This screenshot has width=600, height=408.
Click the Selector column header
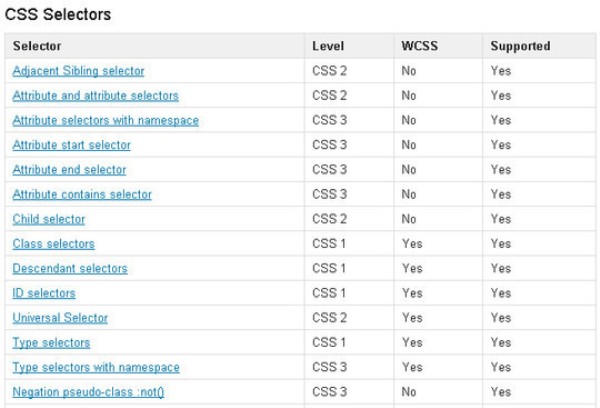[37, 46]
